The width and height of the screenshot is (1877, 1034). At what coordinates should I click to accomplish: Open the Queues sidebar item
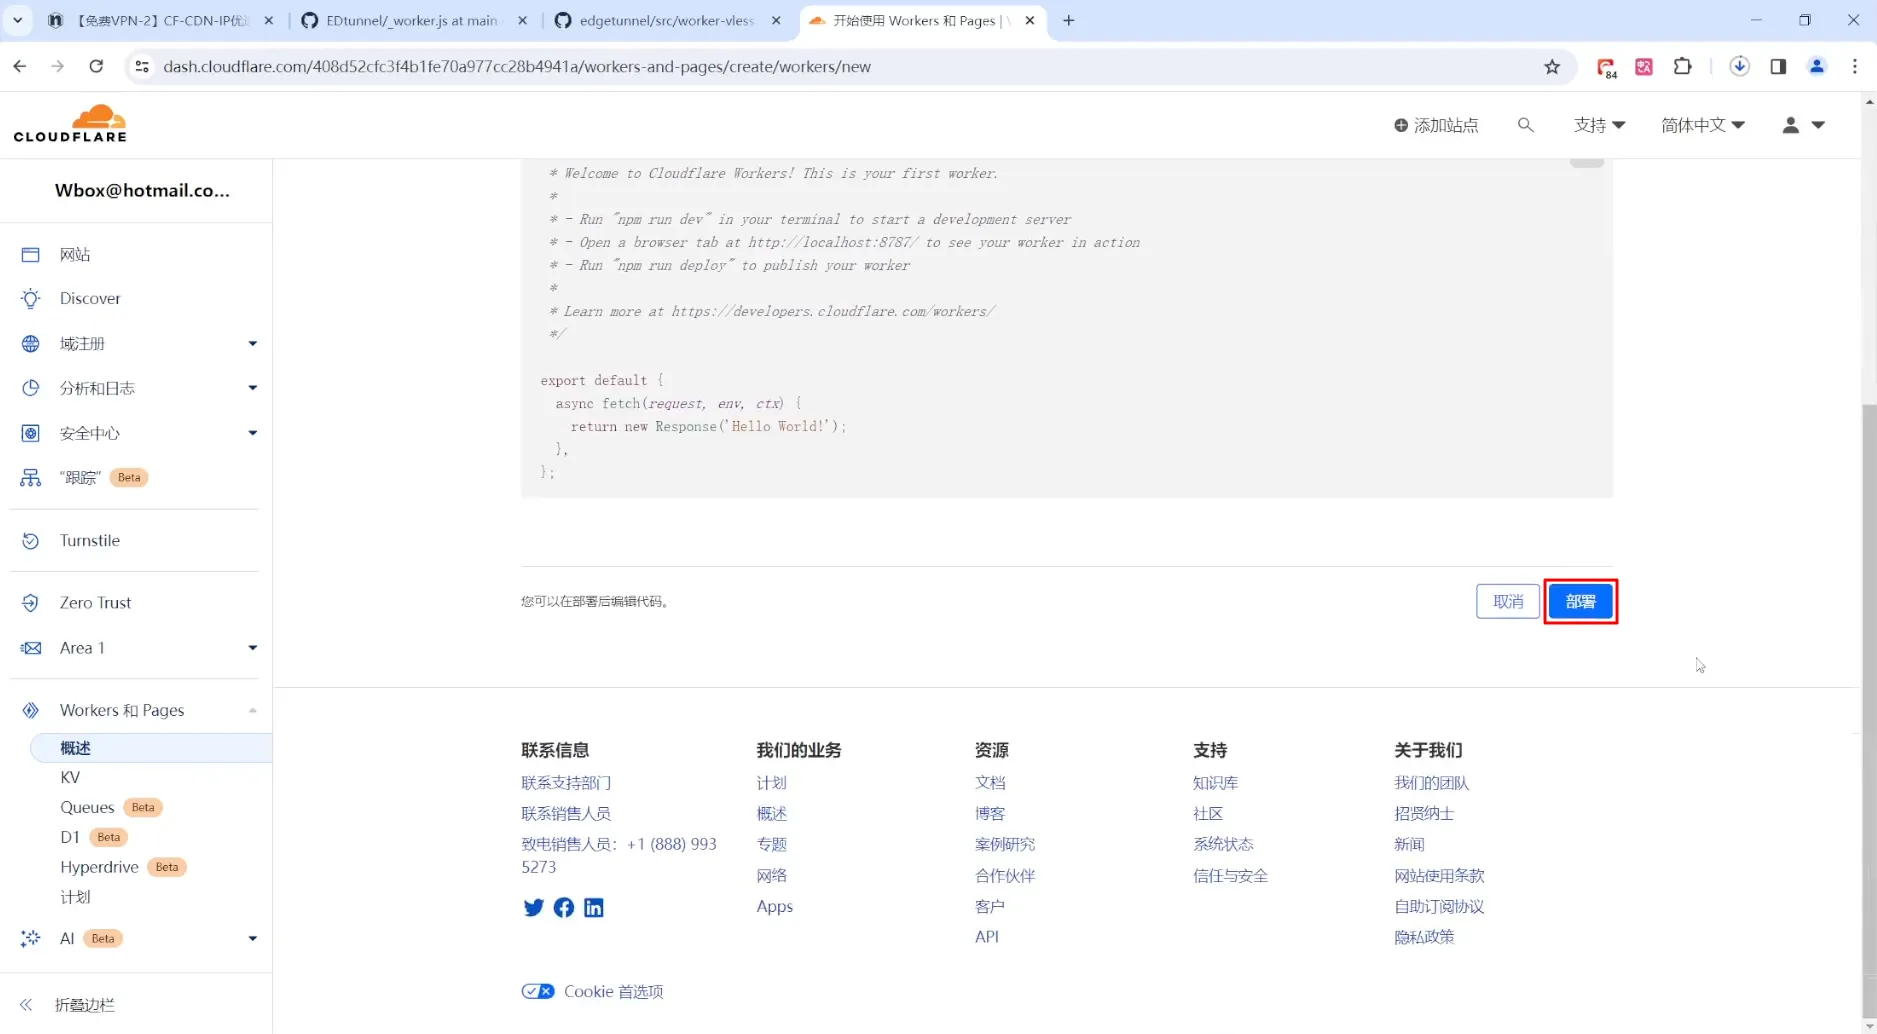click(x=87, y=807)
